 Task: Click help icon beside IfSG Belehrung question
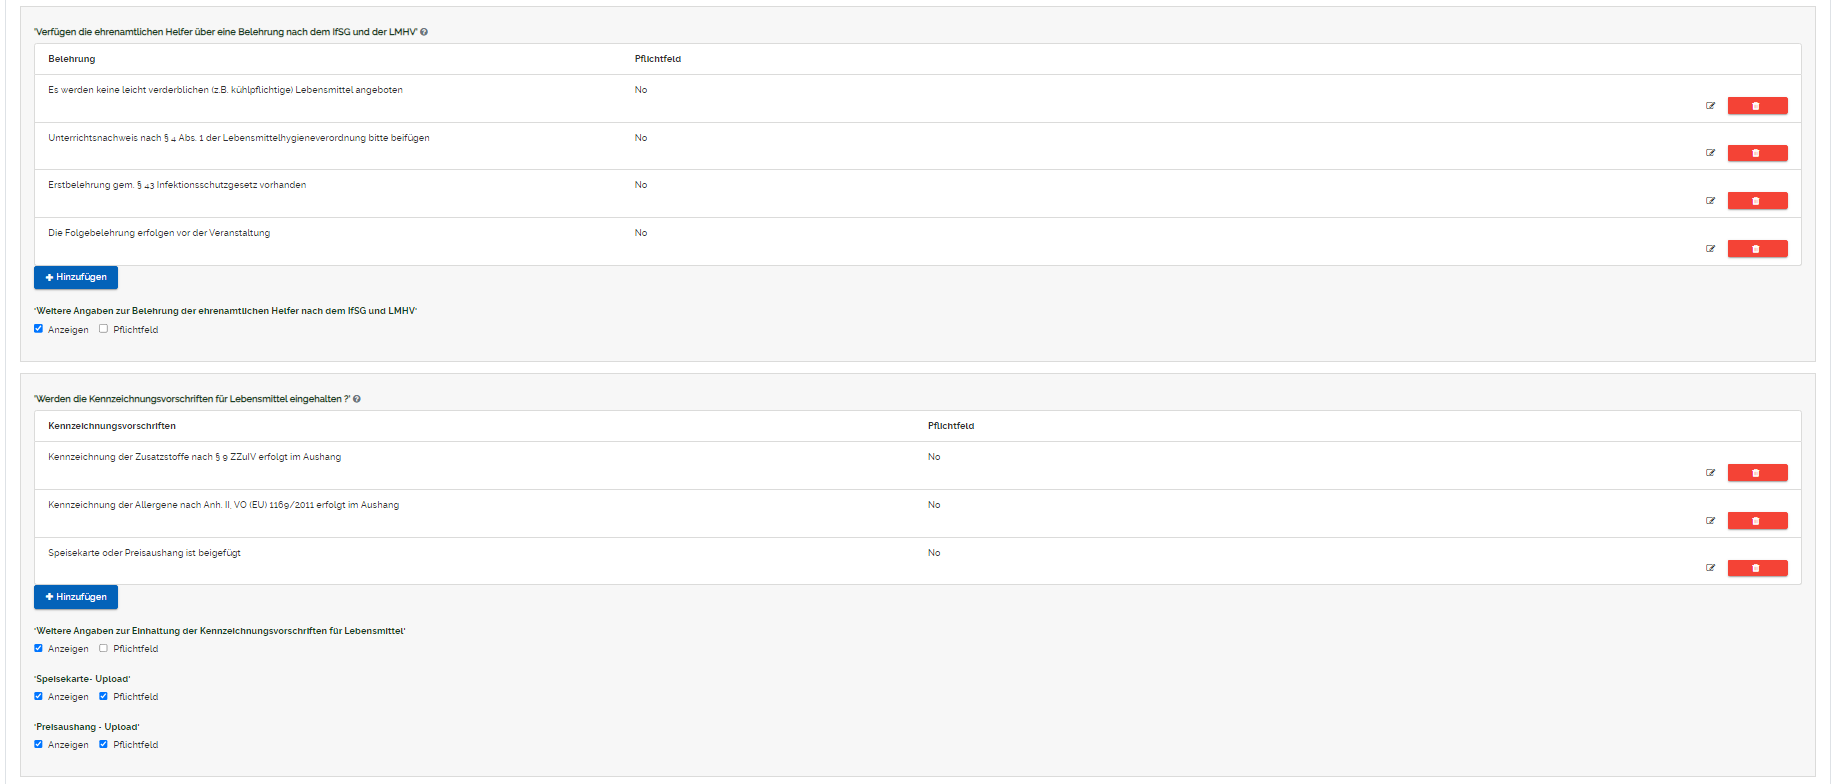coord(424,32)
